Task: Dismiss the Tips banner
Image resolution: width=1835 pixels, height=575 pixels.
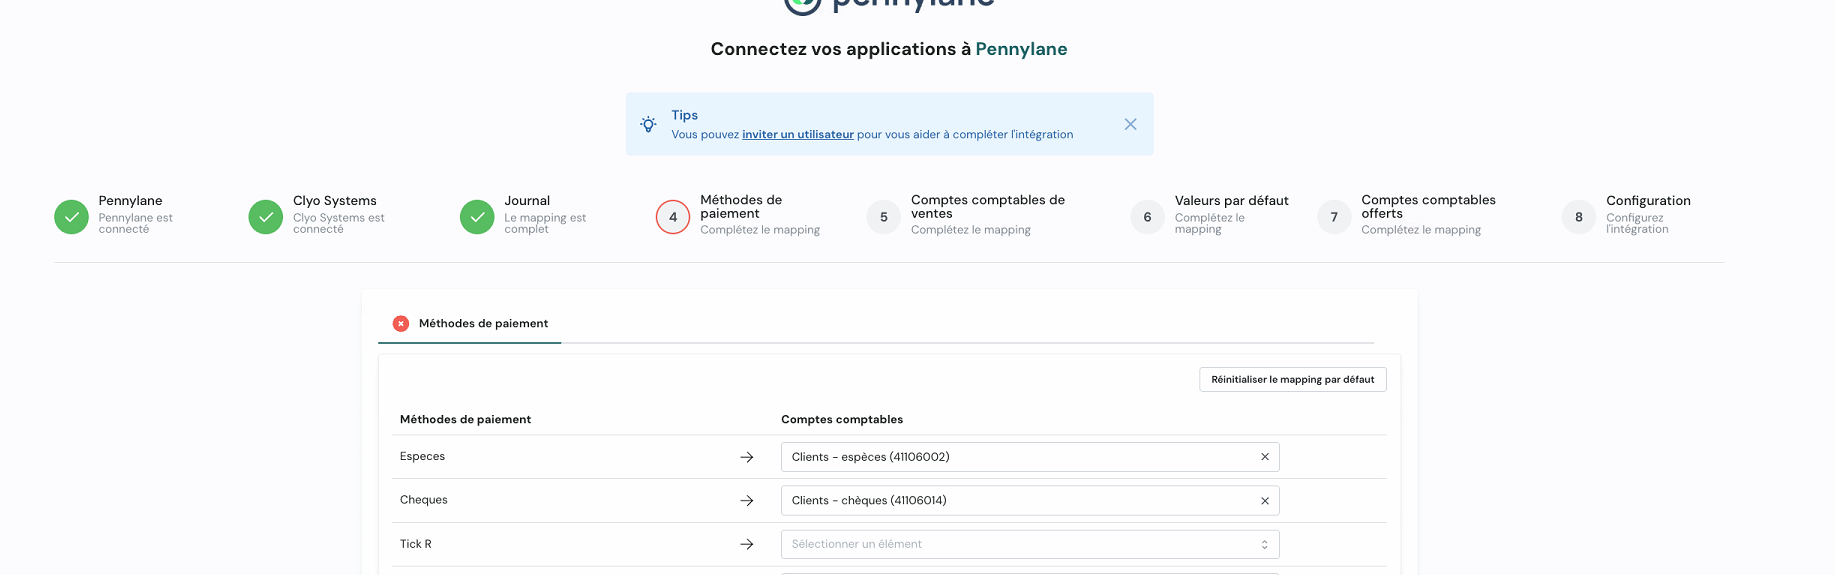Action: (x=1130, y=124)
